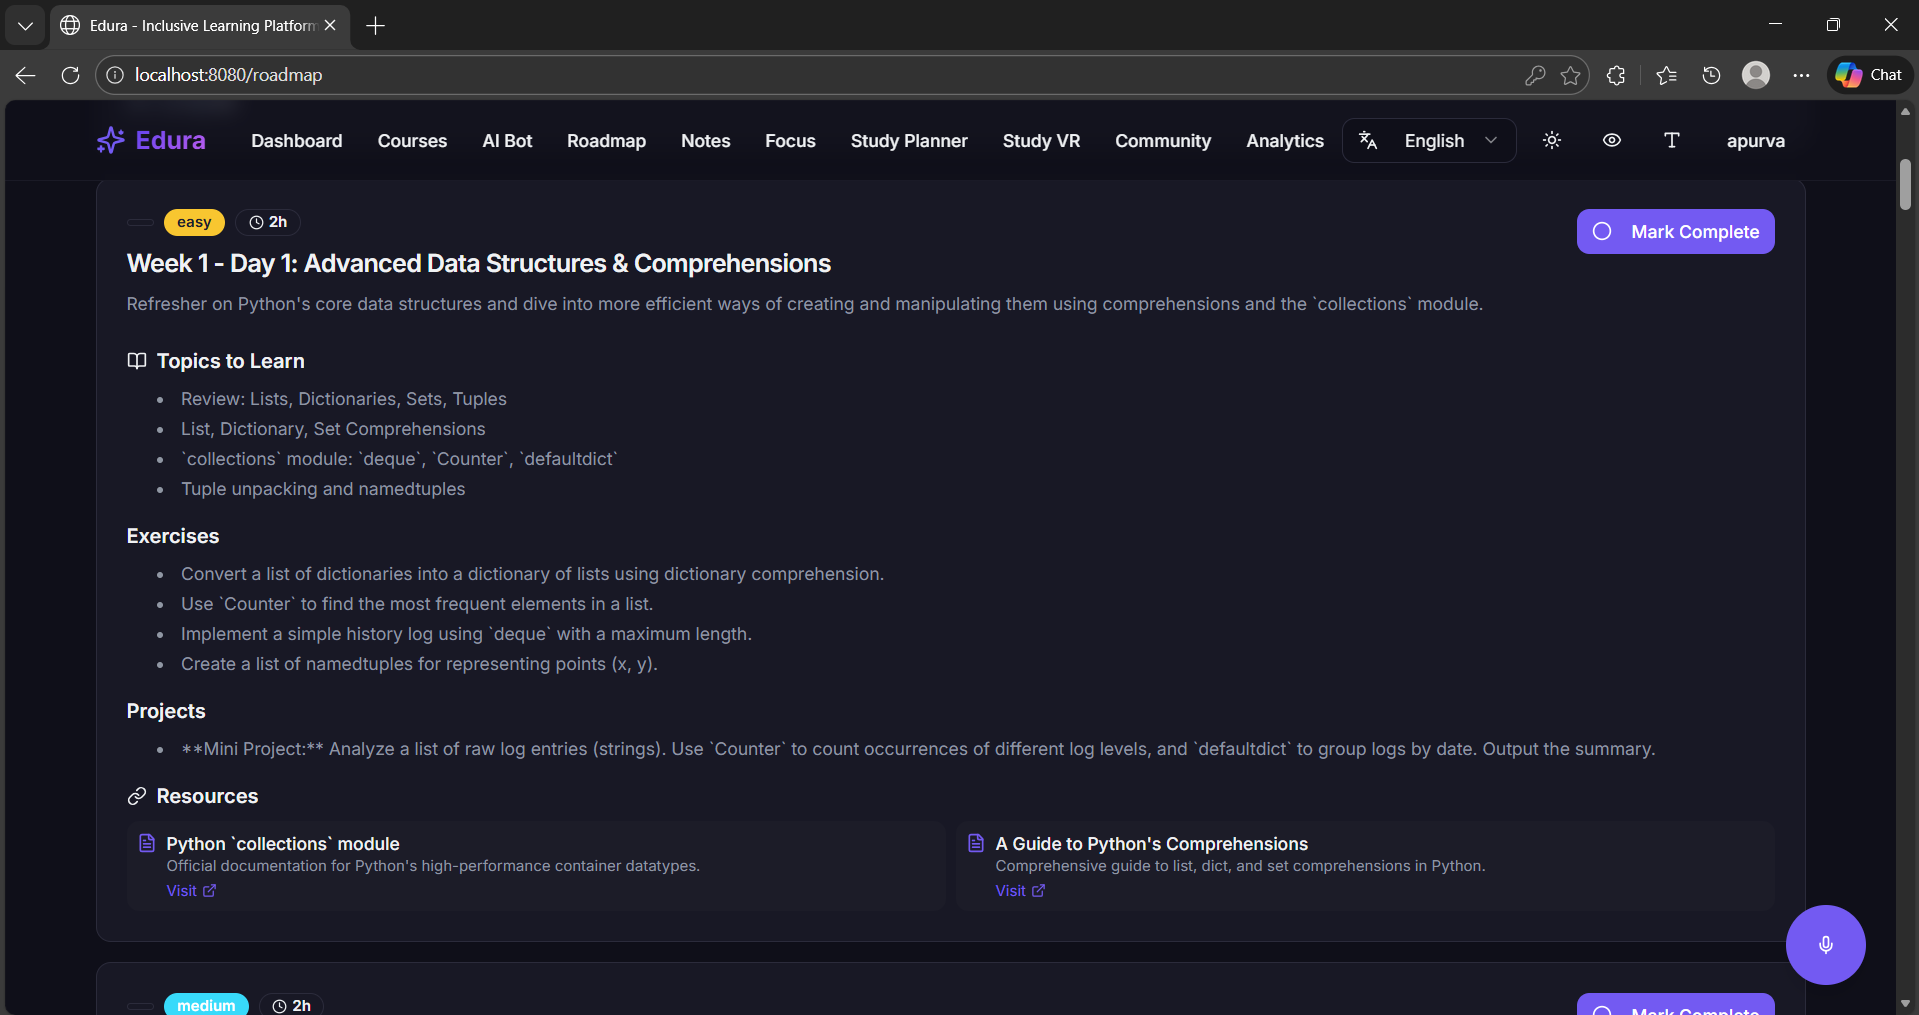Click the Topics to Learn book icon
This screenshot has width=1919, height=1015.
(137, 361)
